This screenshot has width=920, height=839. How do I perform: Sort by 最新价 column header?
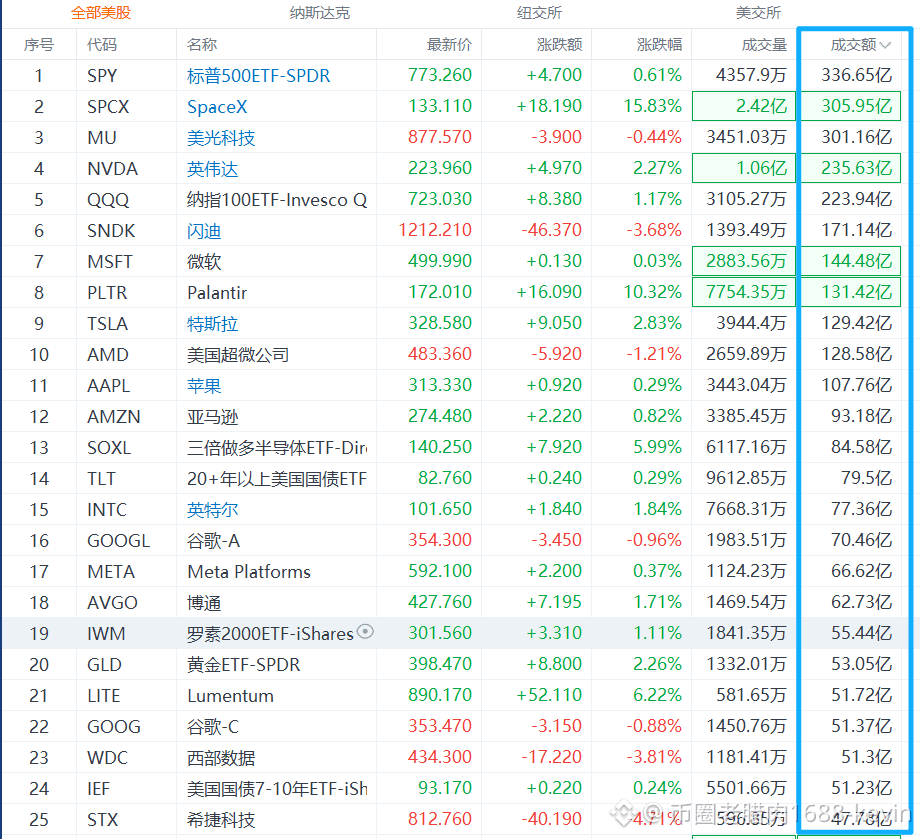[449, 45]
